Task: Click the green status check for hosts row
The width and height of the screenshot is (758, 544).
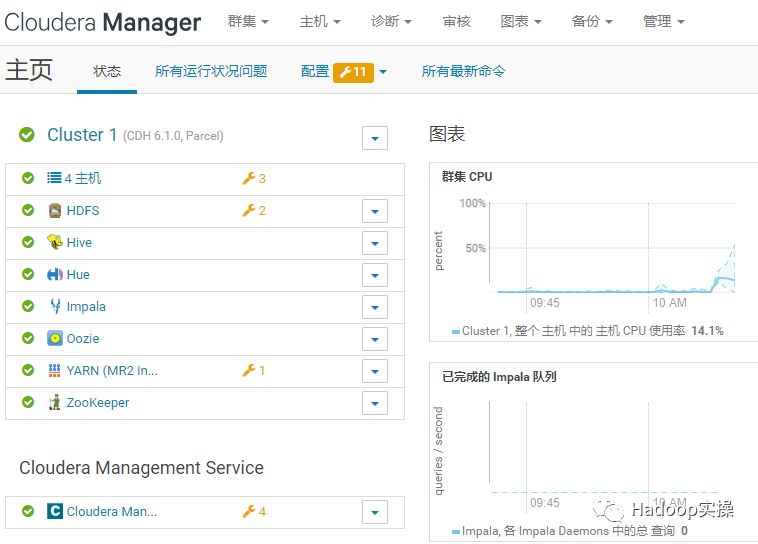Action: pos(28,178)
